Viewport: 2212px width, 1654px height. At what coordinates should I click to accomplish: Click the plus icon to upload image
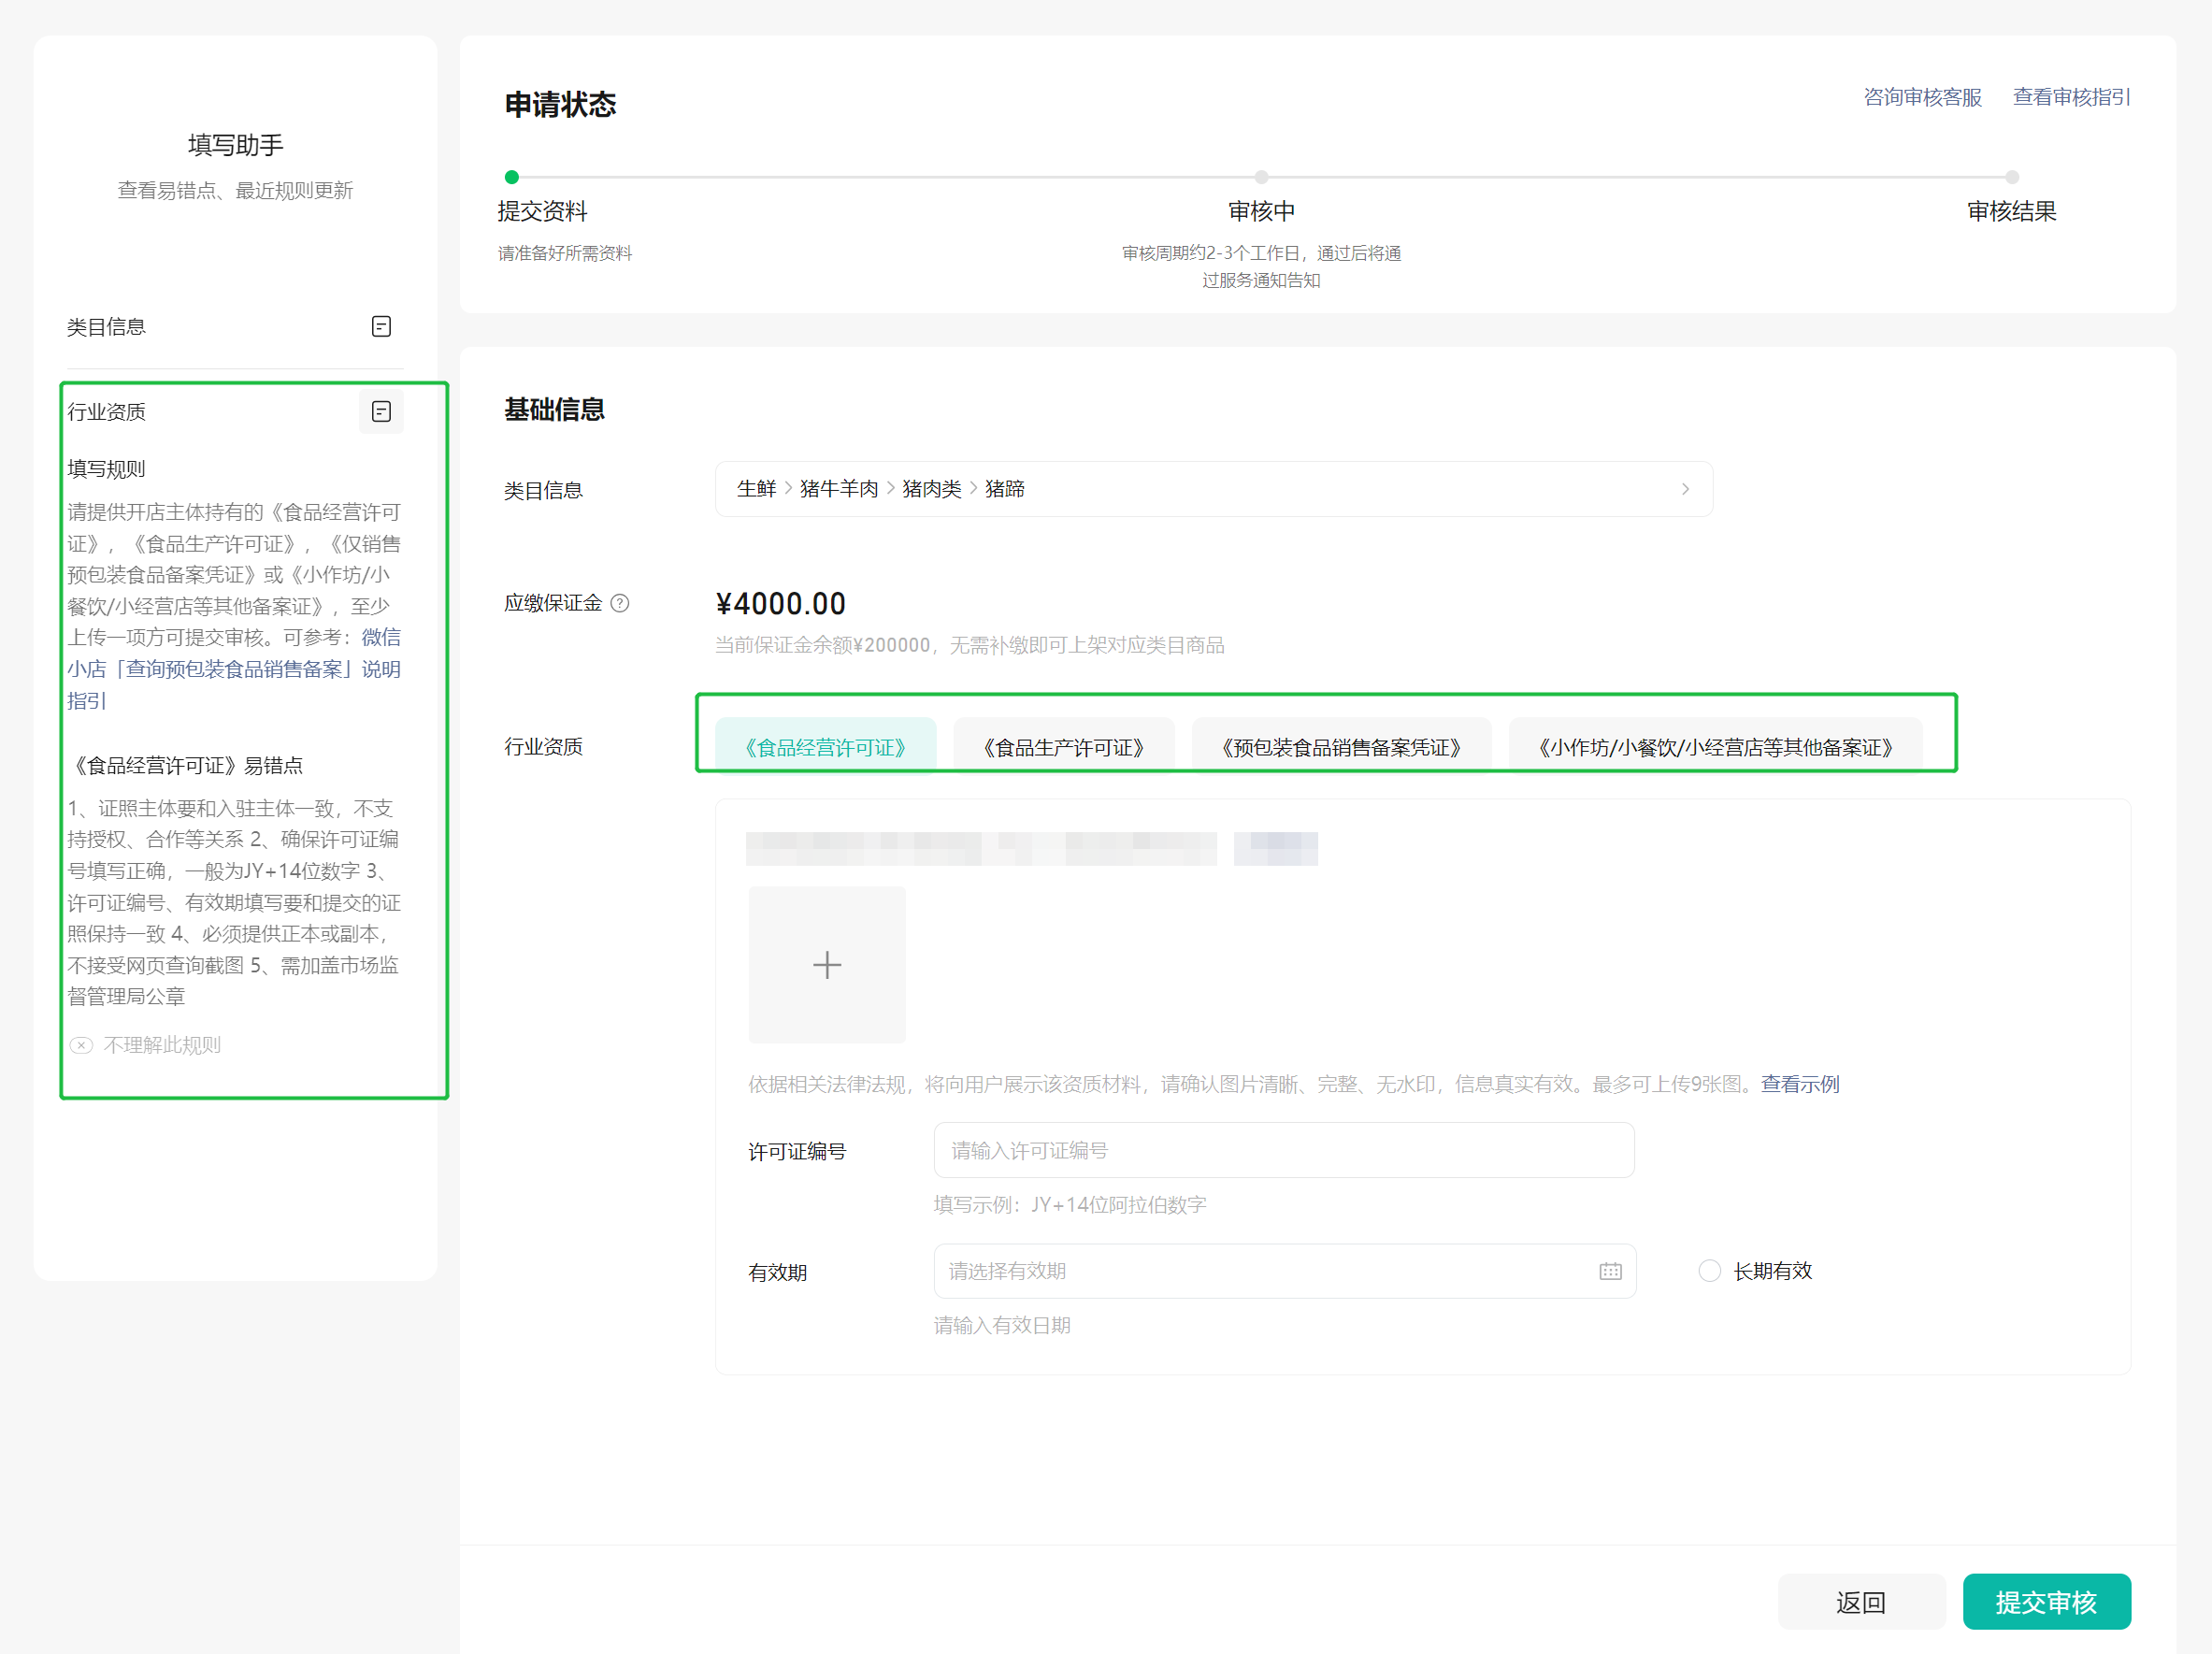(826, 965)
